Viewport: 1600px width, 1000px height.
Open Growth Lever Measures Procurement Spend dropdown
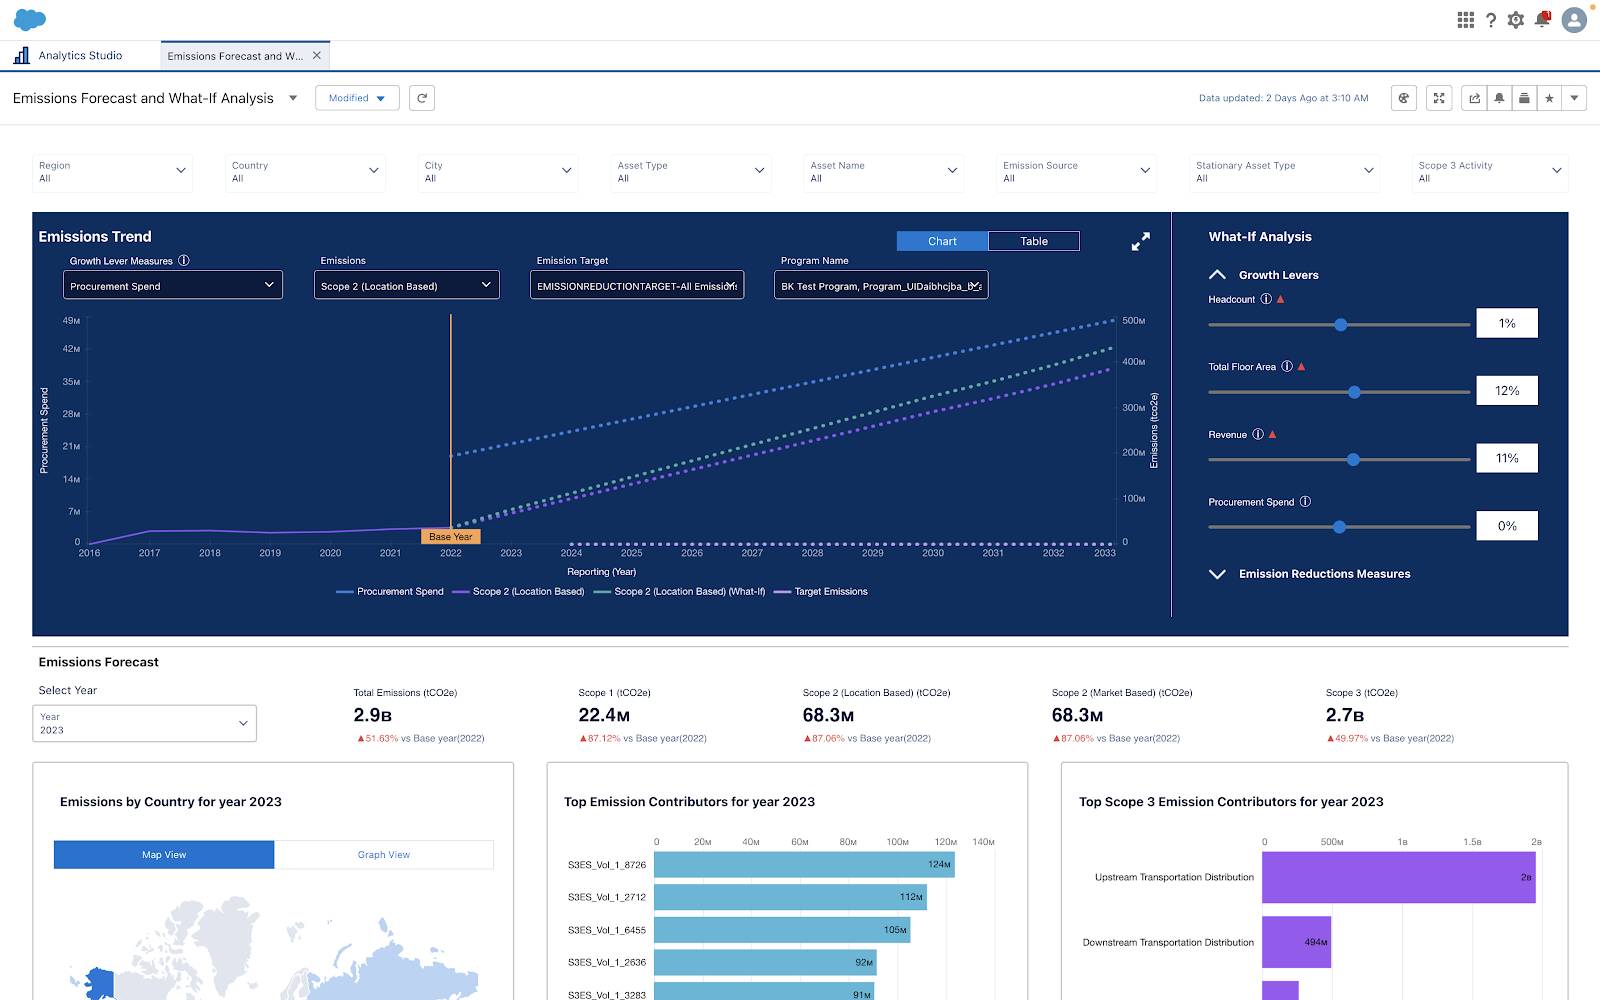[173, 285]
